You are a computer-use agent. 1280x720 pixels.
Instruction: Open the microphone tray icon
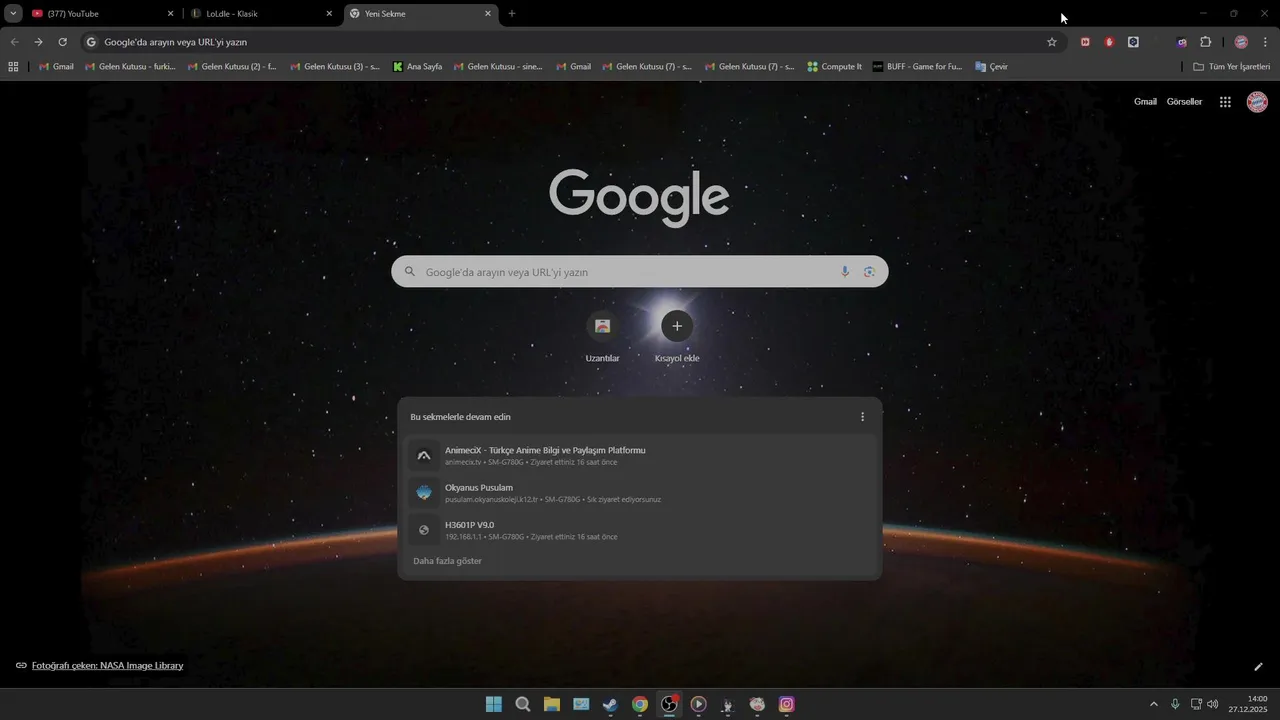click(x=1175, y=704)
